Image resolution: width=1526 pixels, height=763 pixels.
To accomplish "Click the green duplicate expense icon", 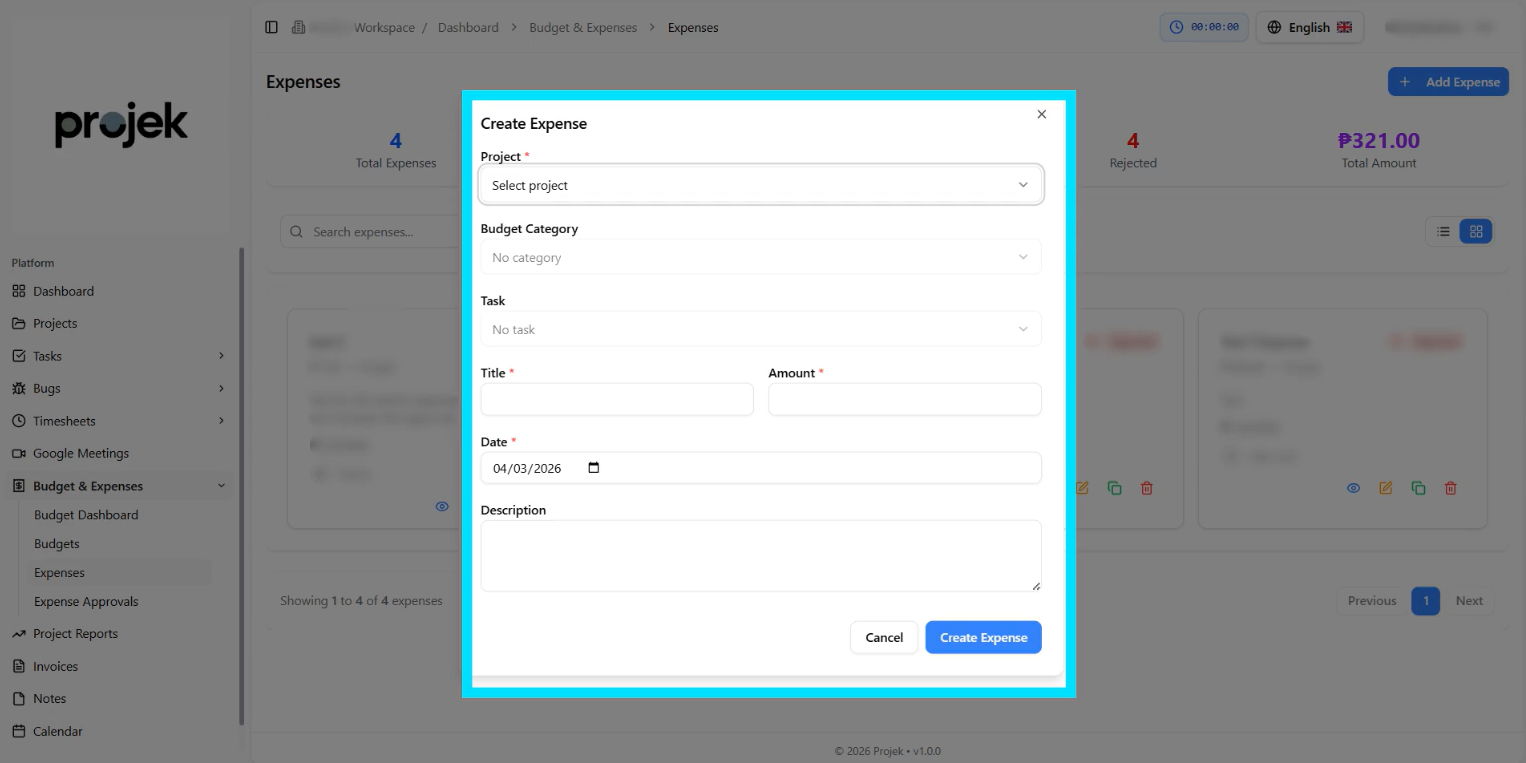I will (1418, 488).
